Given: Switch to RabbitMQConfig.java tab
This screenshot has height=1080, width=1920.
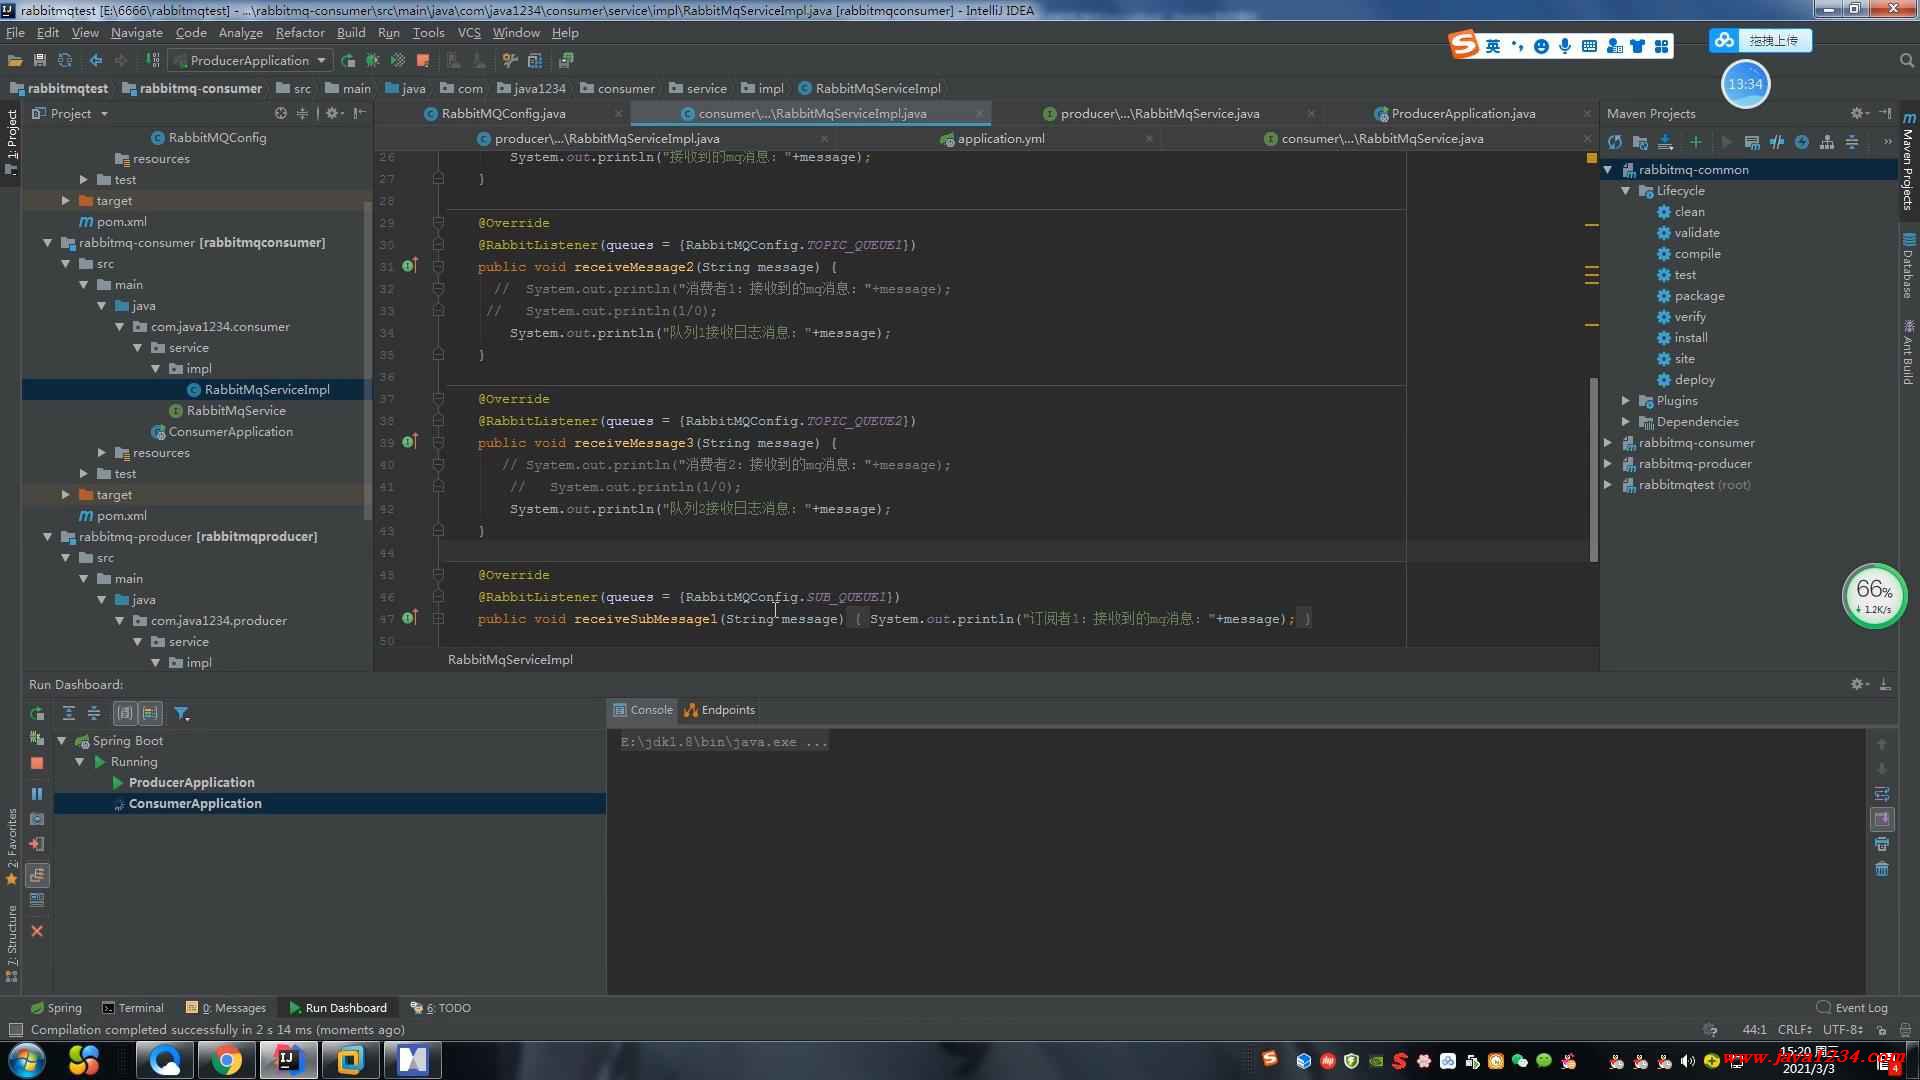Looking at the screenshot, I should coord(503,113).
